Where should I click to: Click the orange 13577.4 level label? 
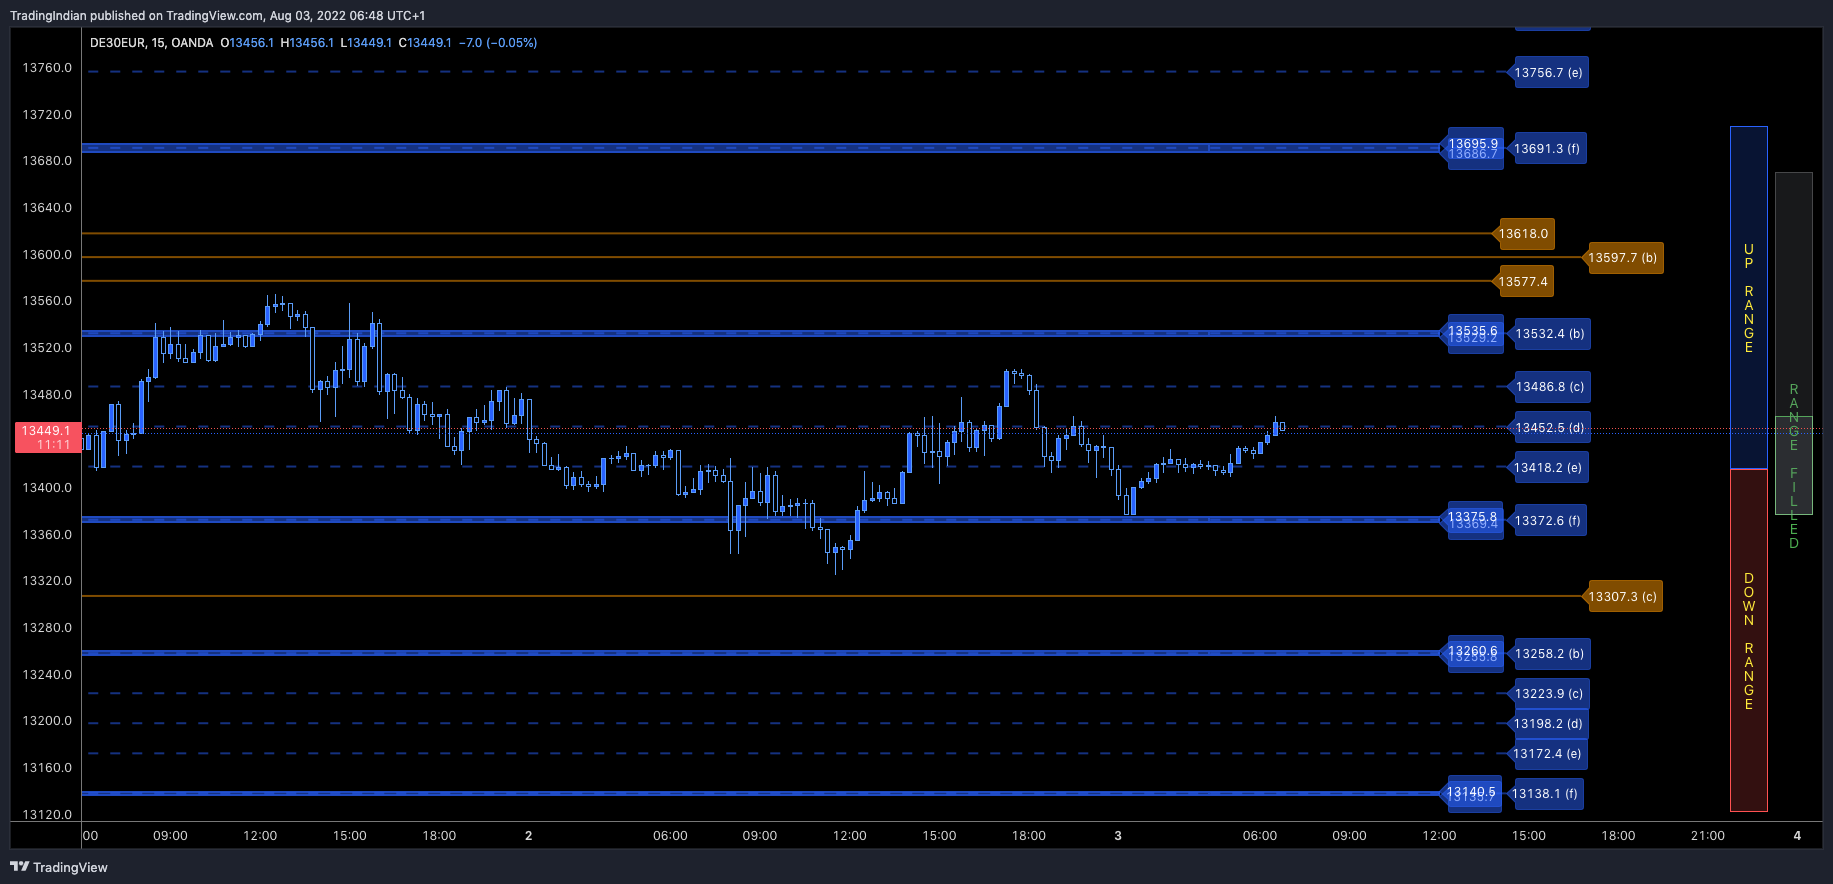pos(1523,282)
